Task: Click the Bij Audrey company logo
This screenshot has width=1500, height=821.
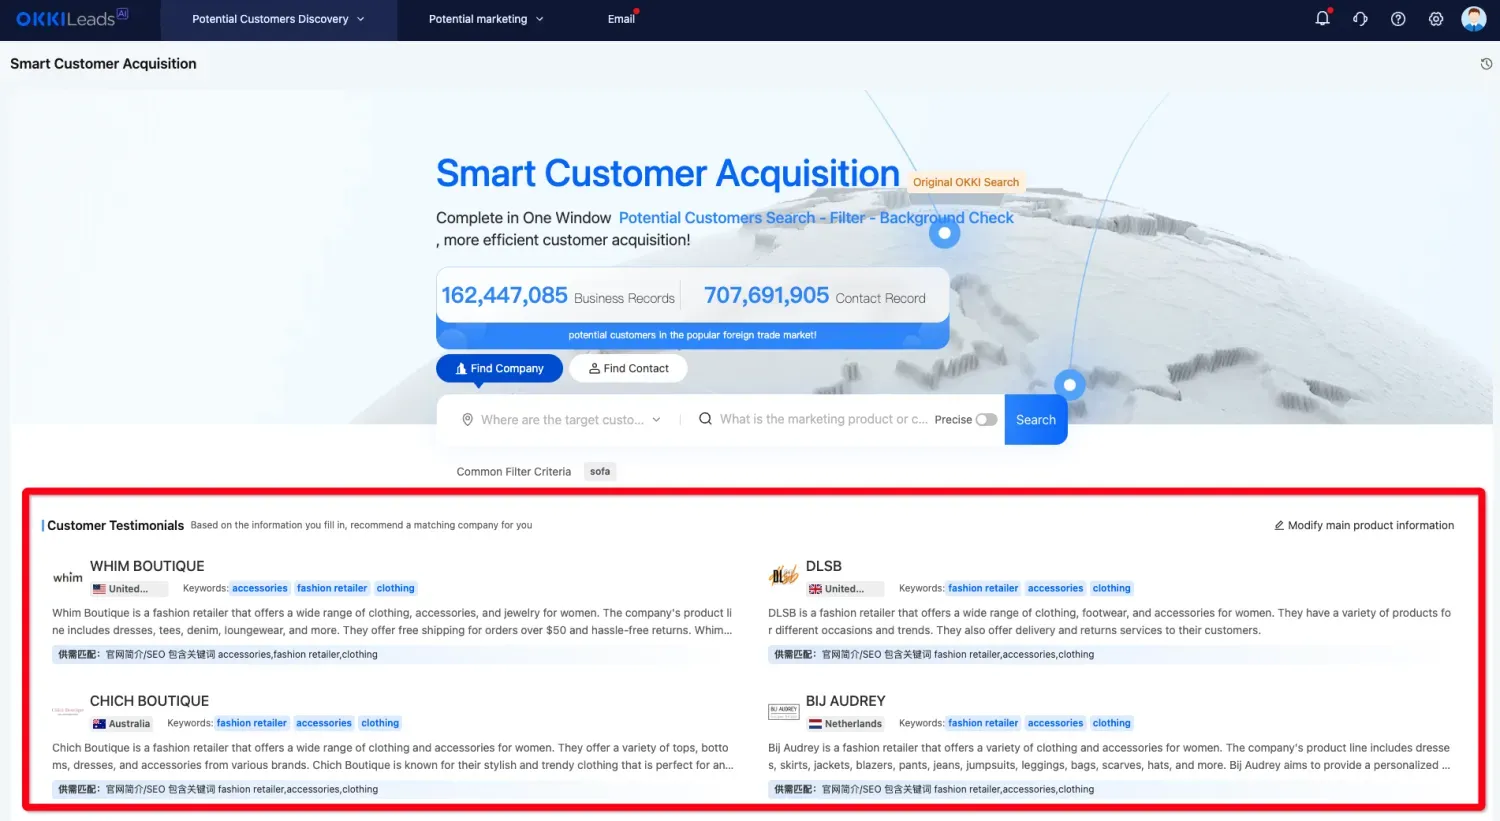Action: [x=784, y=711]
